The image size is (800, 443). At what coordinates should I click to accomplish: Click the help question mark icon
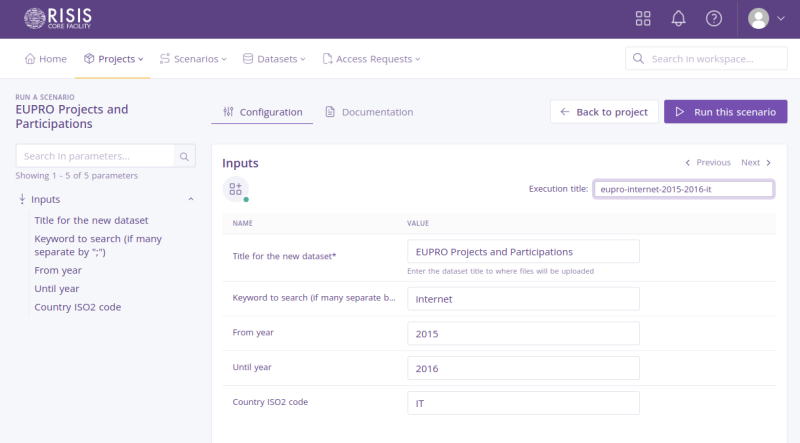(x=713, y=19)
